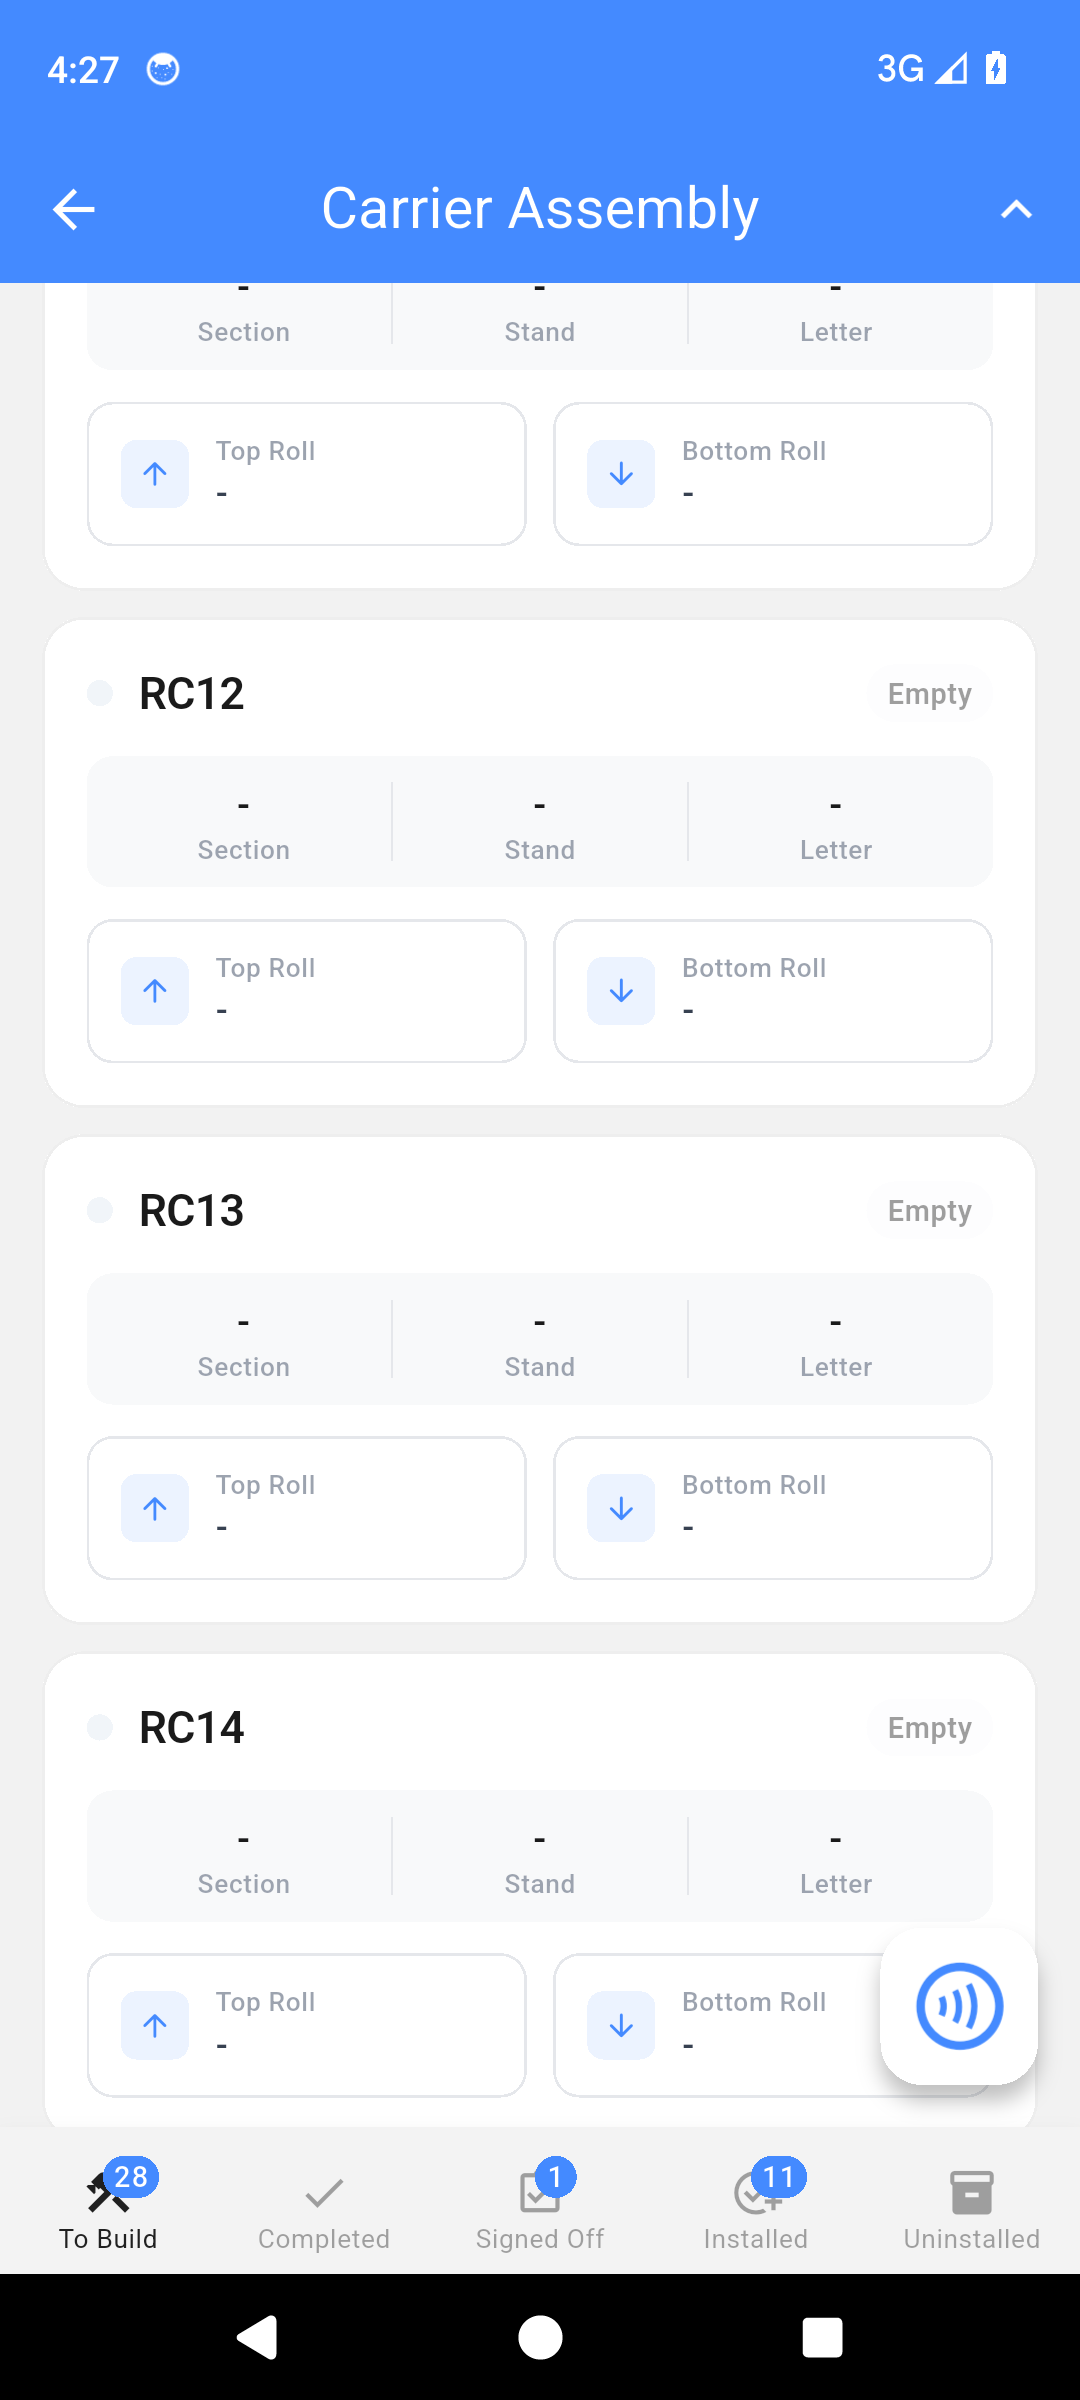The width and height of the screenshot is (1080, 2400).
Task: Go to the Installed tab
Action: point(756,2210)
